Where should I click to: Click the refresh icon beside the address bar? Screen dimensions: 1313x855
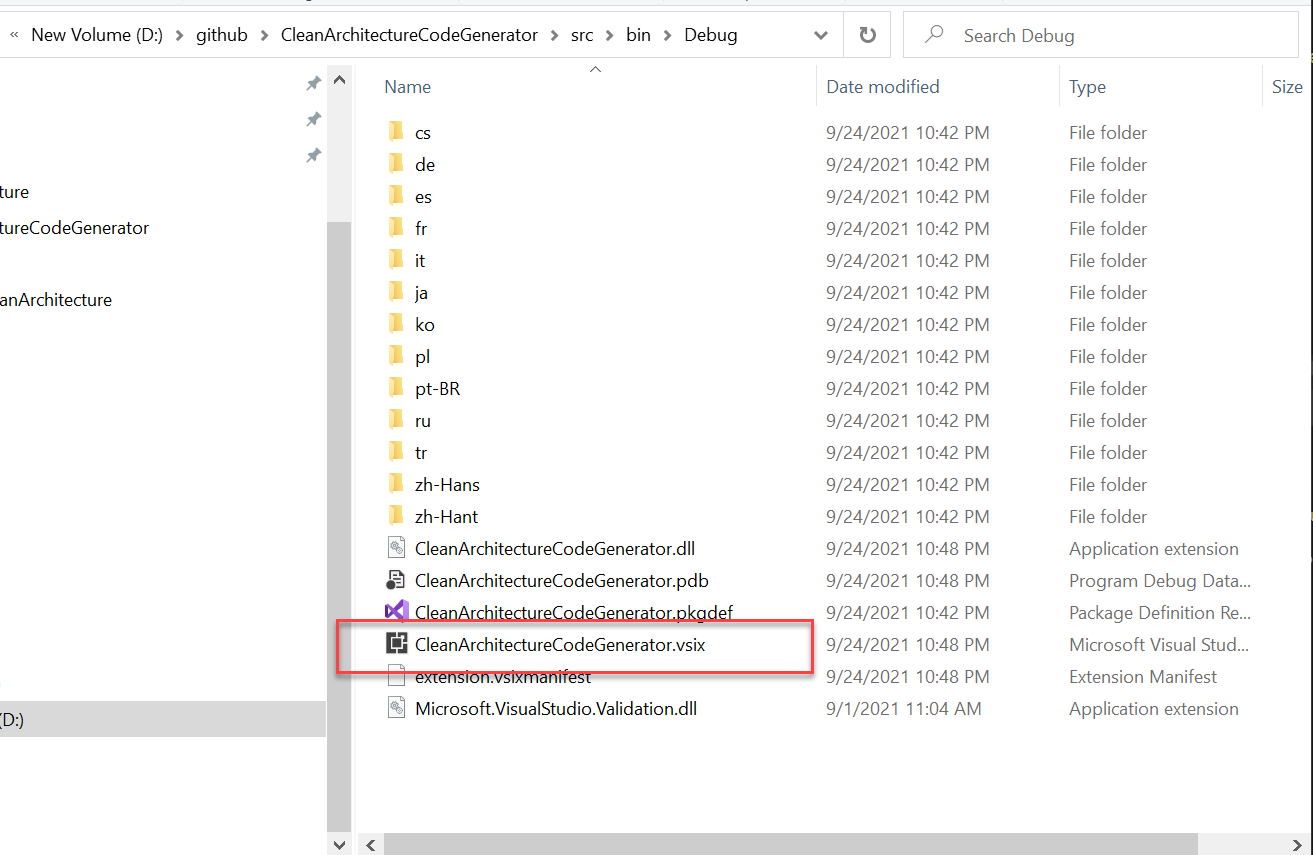(867, 34)
